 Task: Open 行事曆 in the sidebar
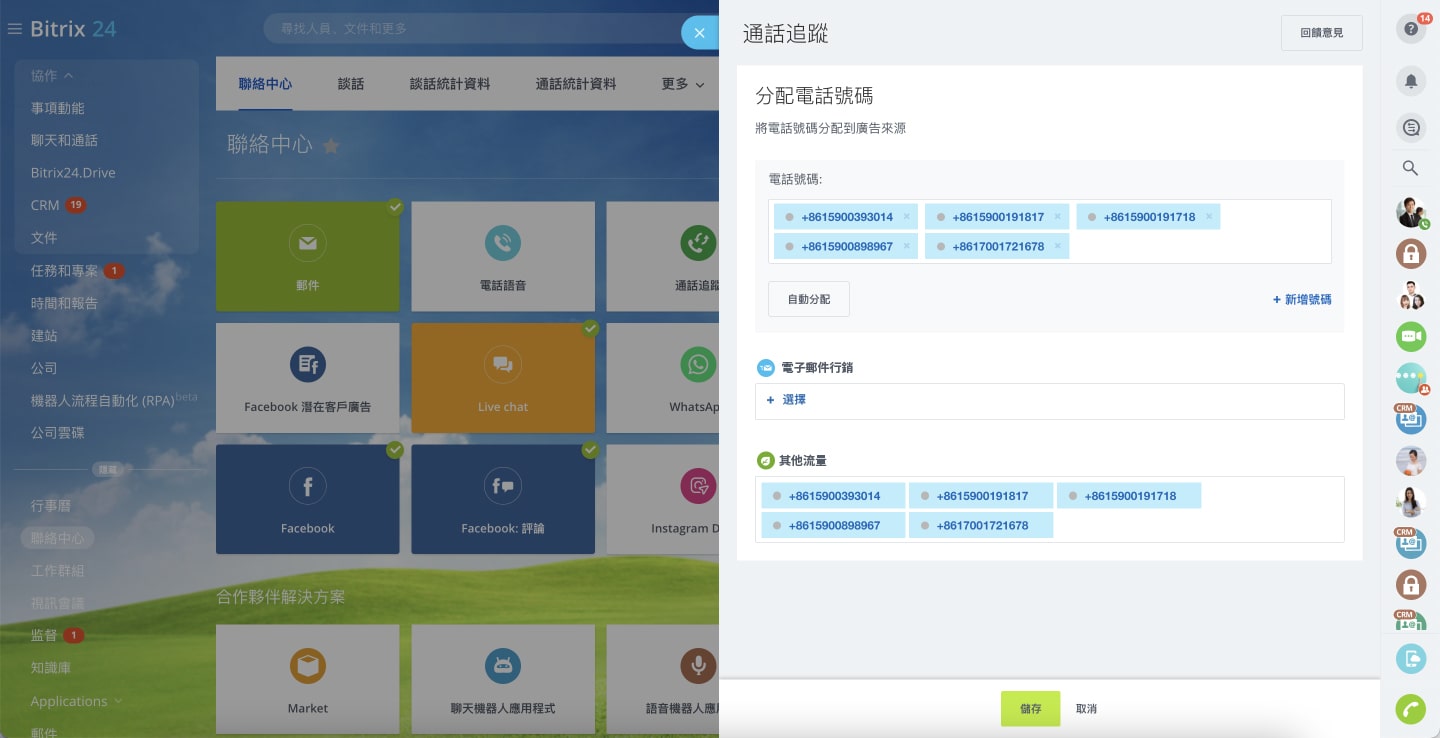click(51, 506)
